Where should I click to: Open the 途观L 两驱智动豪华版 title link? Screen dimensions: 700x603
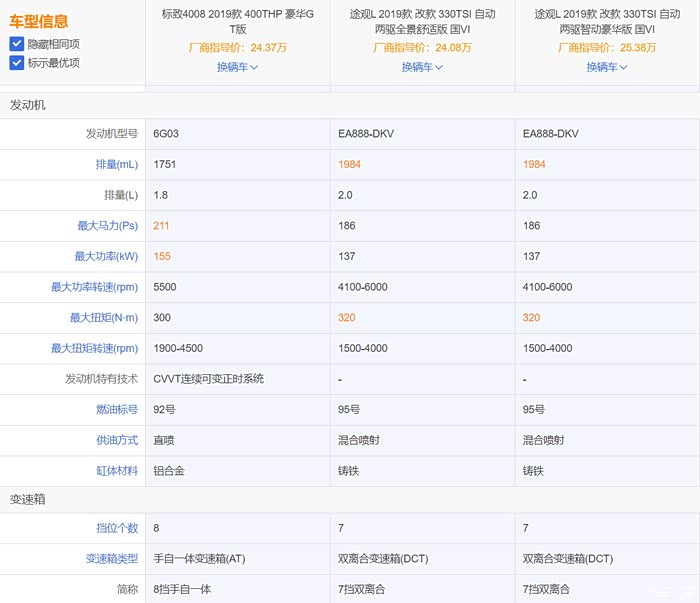coord(606,22)
